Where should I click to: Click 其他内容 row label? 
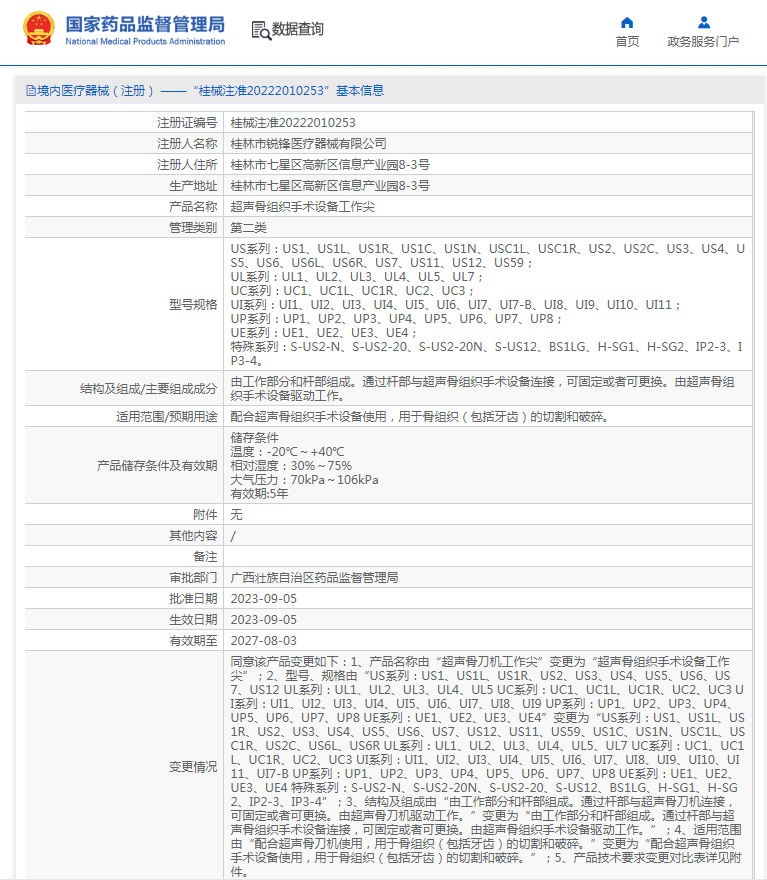193,536
